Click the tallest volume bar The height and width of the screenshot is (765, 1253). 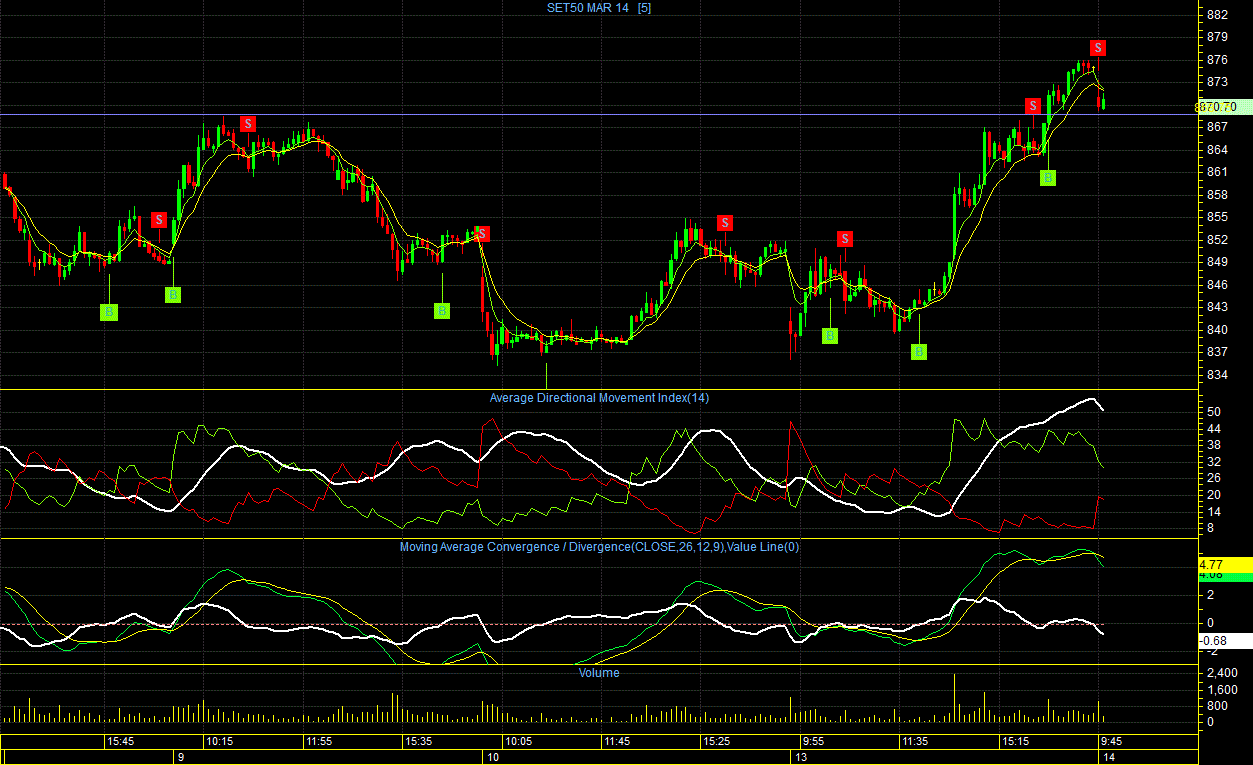(954, 698)
